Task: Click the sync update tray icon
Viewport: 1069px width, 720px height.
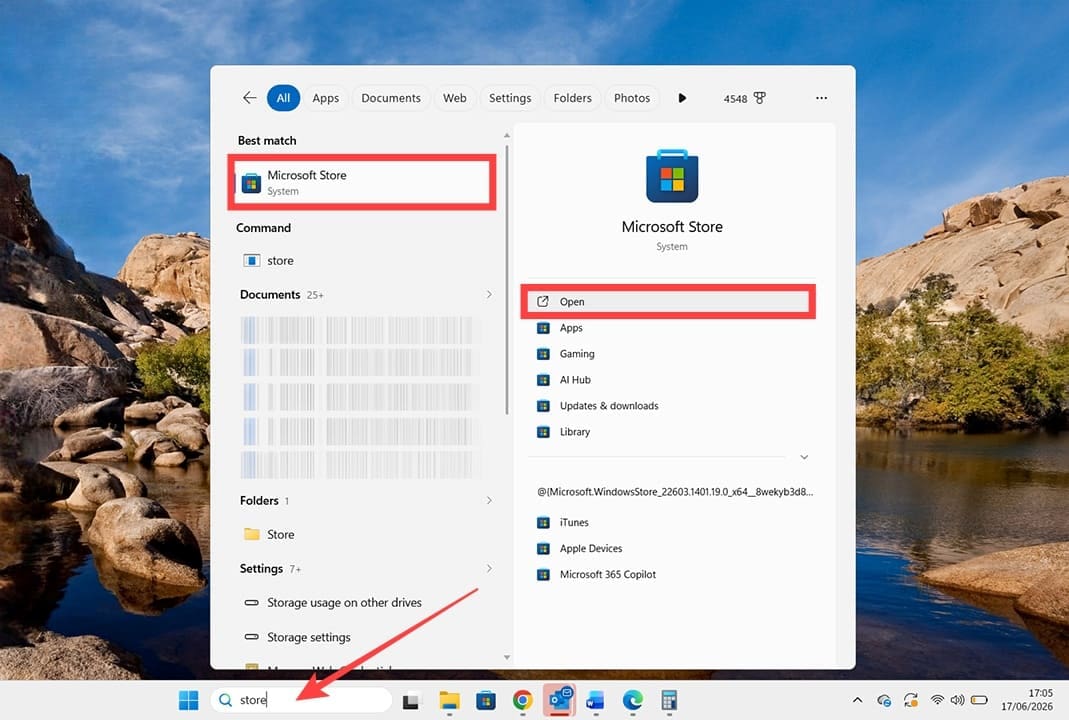Action: point(911,700)
